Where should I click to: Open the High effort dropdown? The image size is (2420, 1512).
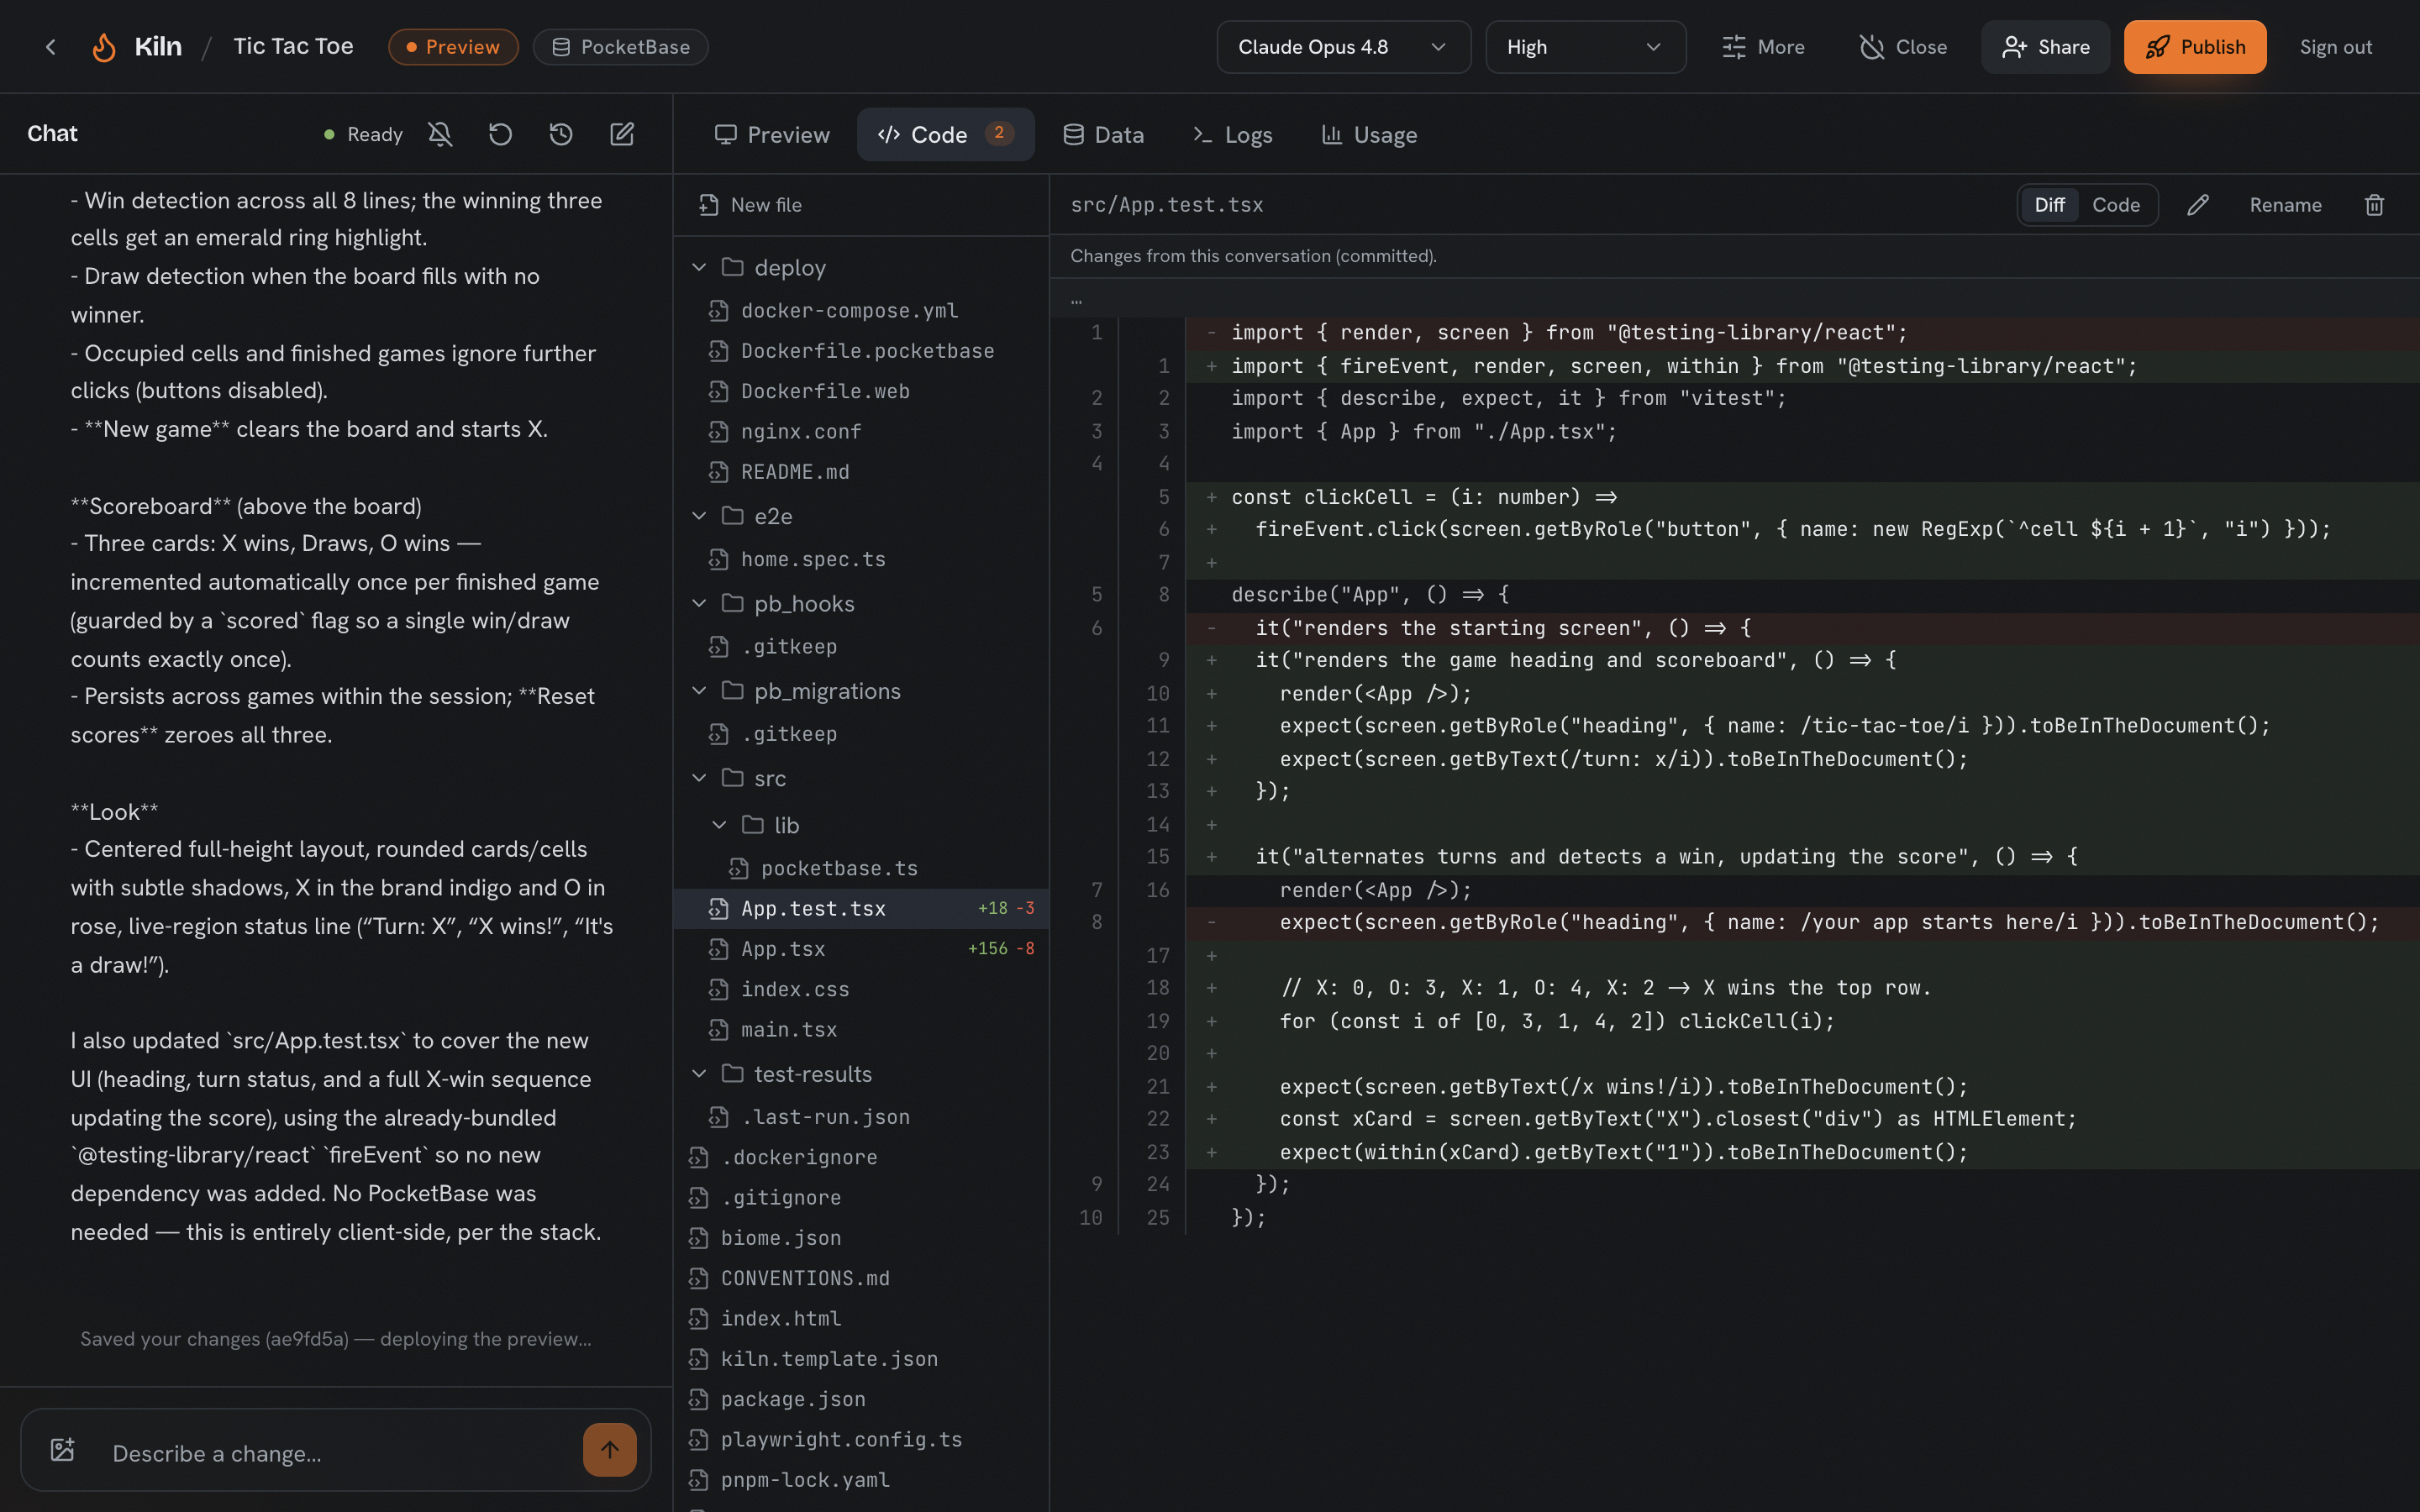tap(1585, 47)
